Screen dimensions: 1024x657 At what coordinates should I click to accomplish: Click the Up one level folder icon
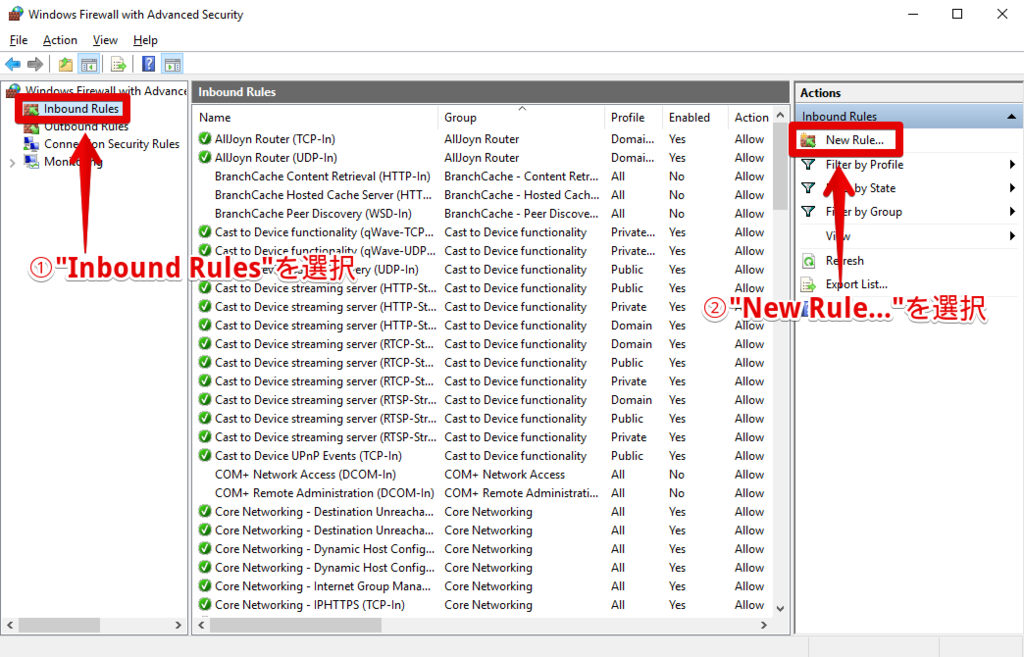[65, 64]
